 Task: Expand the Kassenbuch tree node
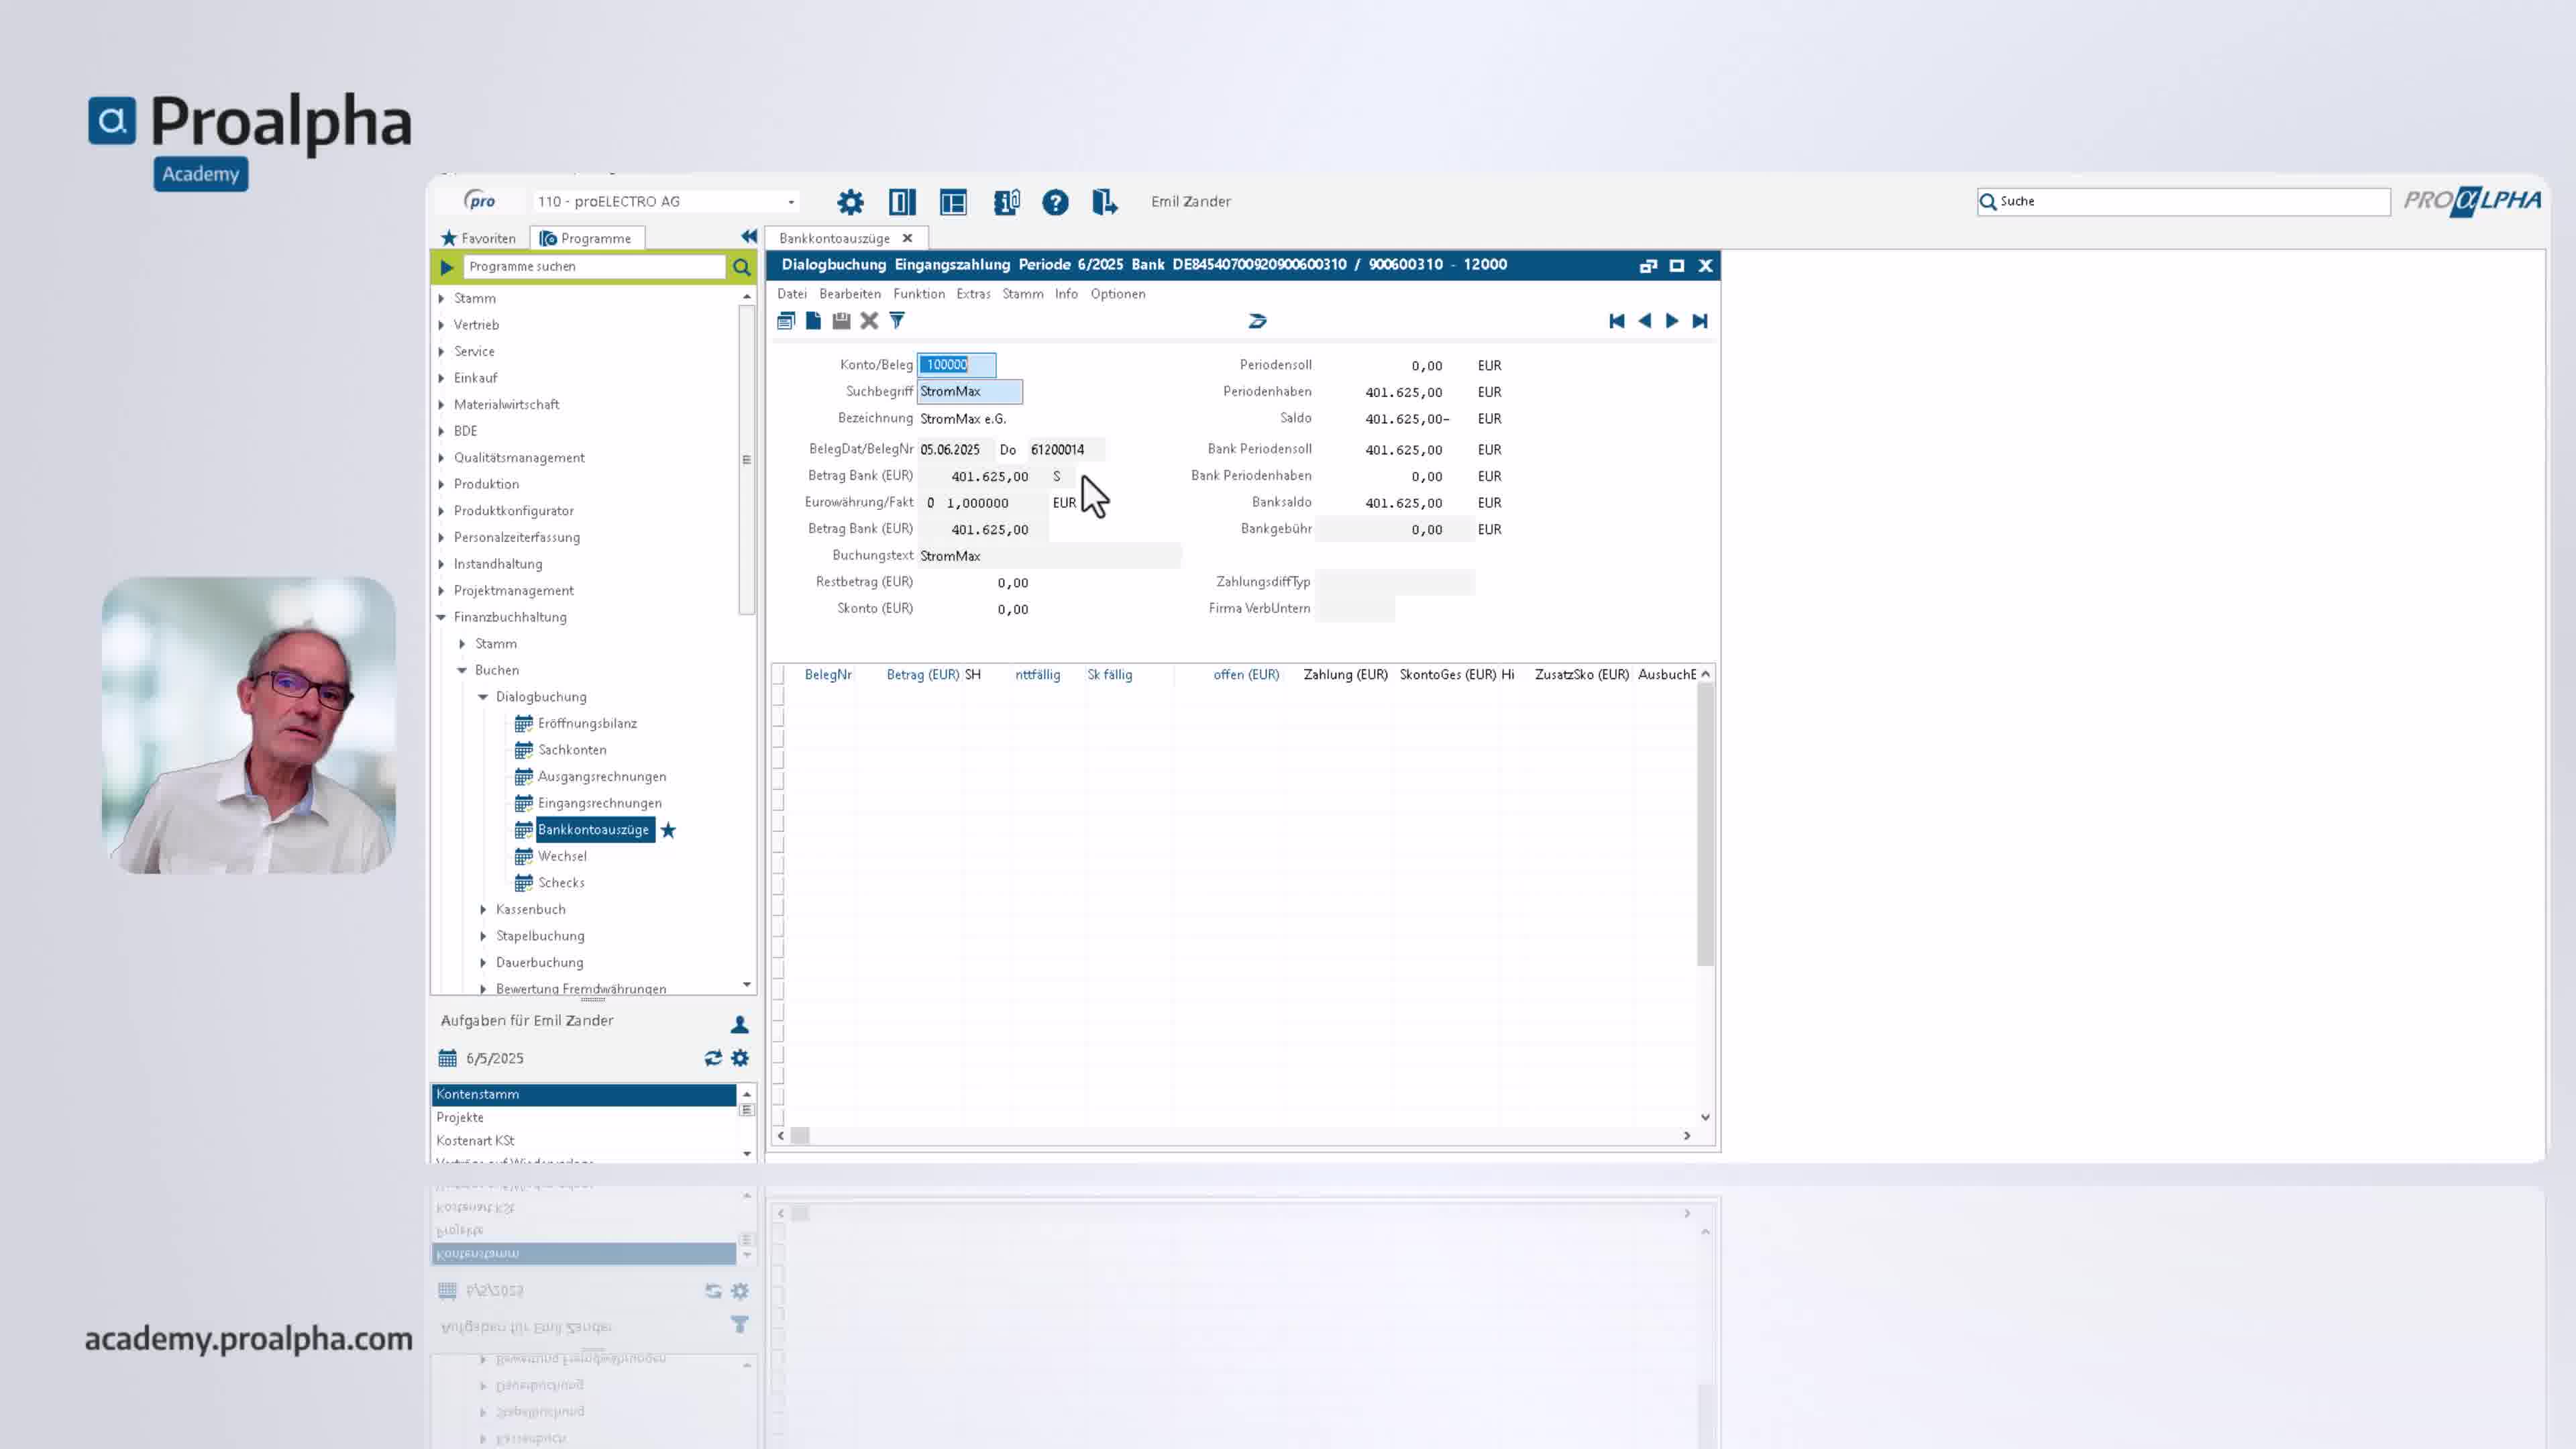pyautogui.click(x=483, y=909)
